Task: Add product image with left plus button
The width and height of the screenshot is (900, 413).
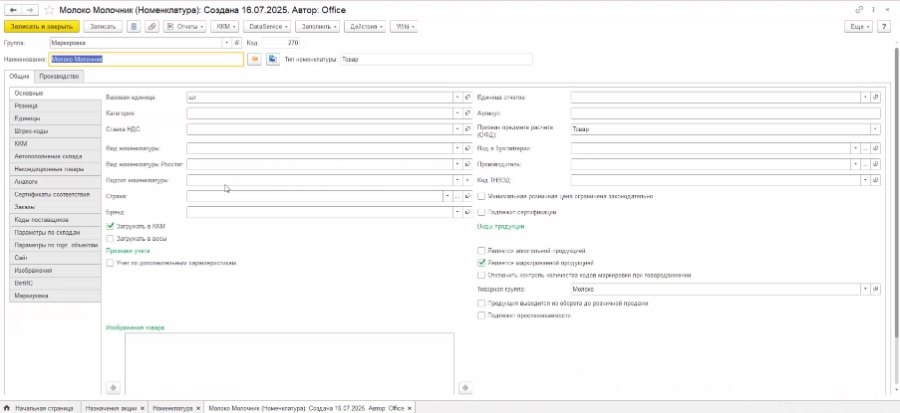Action: point(113,388)
